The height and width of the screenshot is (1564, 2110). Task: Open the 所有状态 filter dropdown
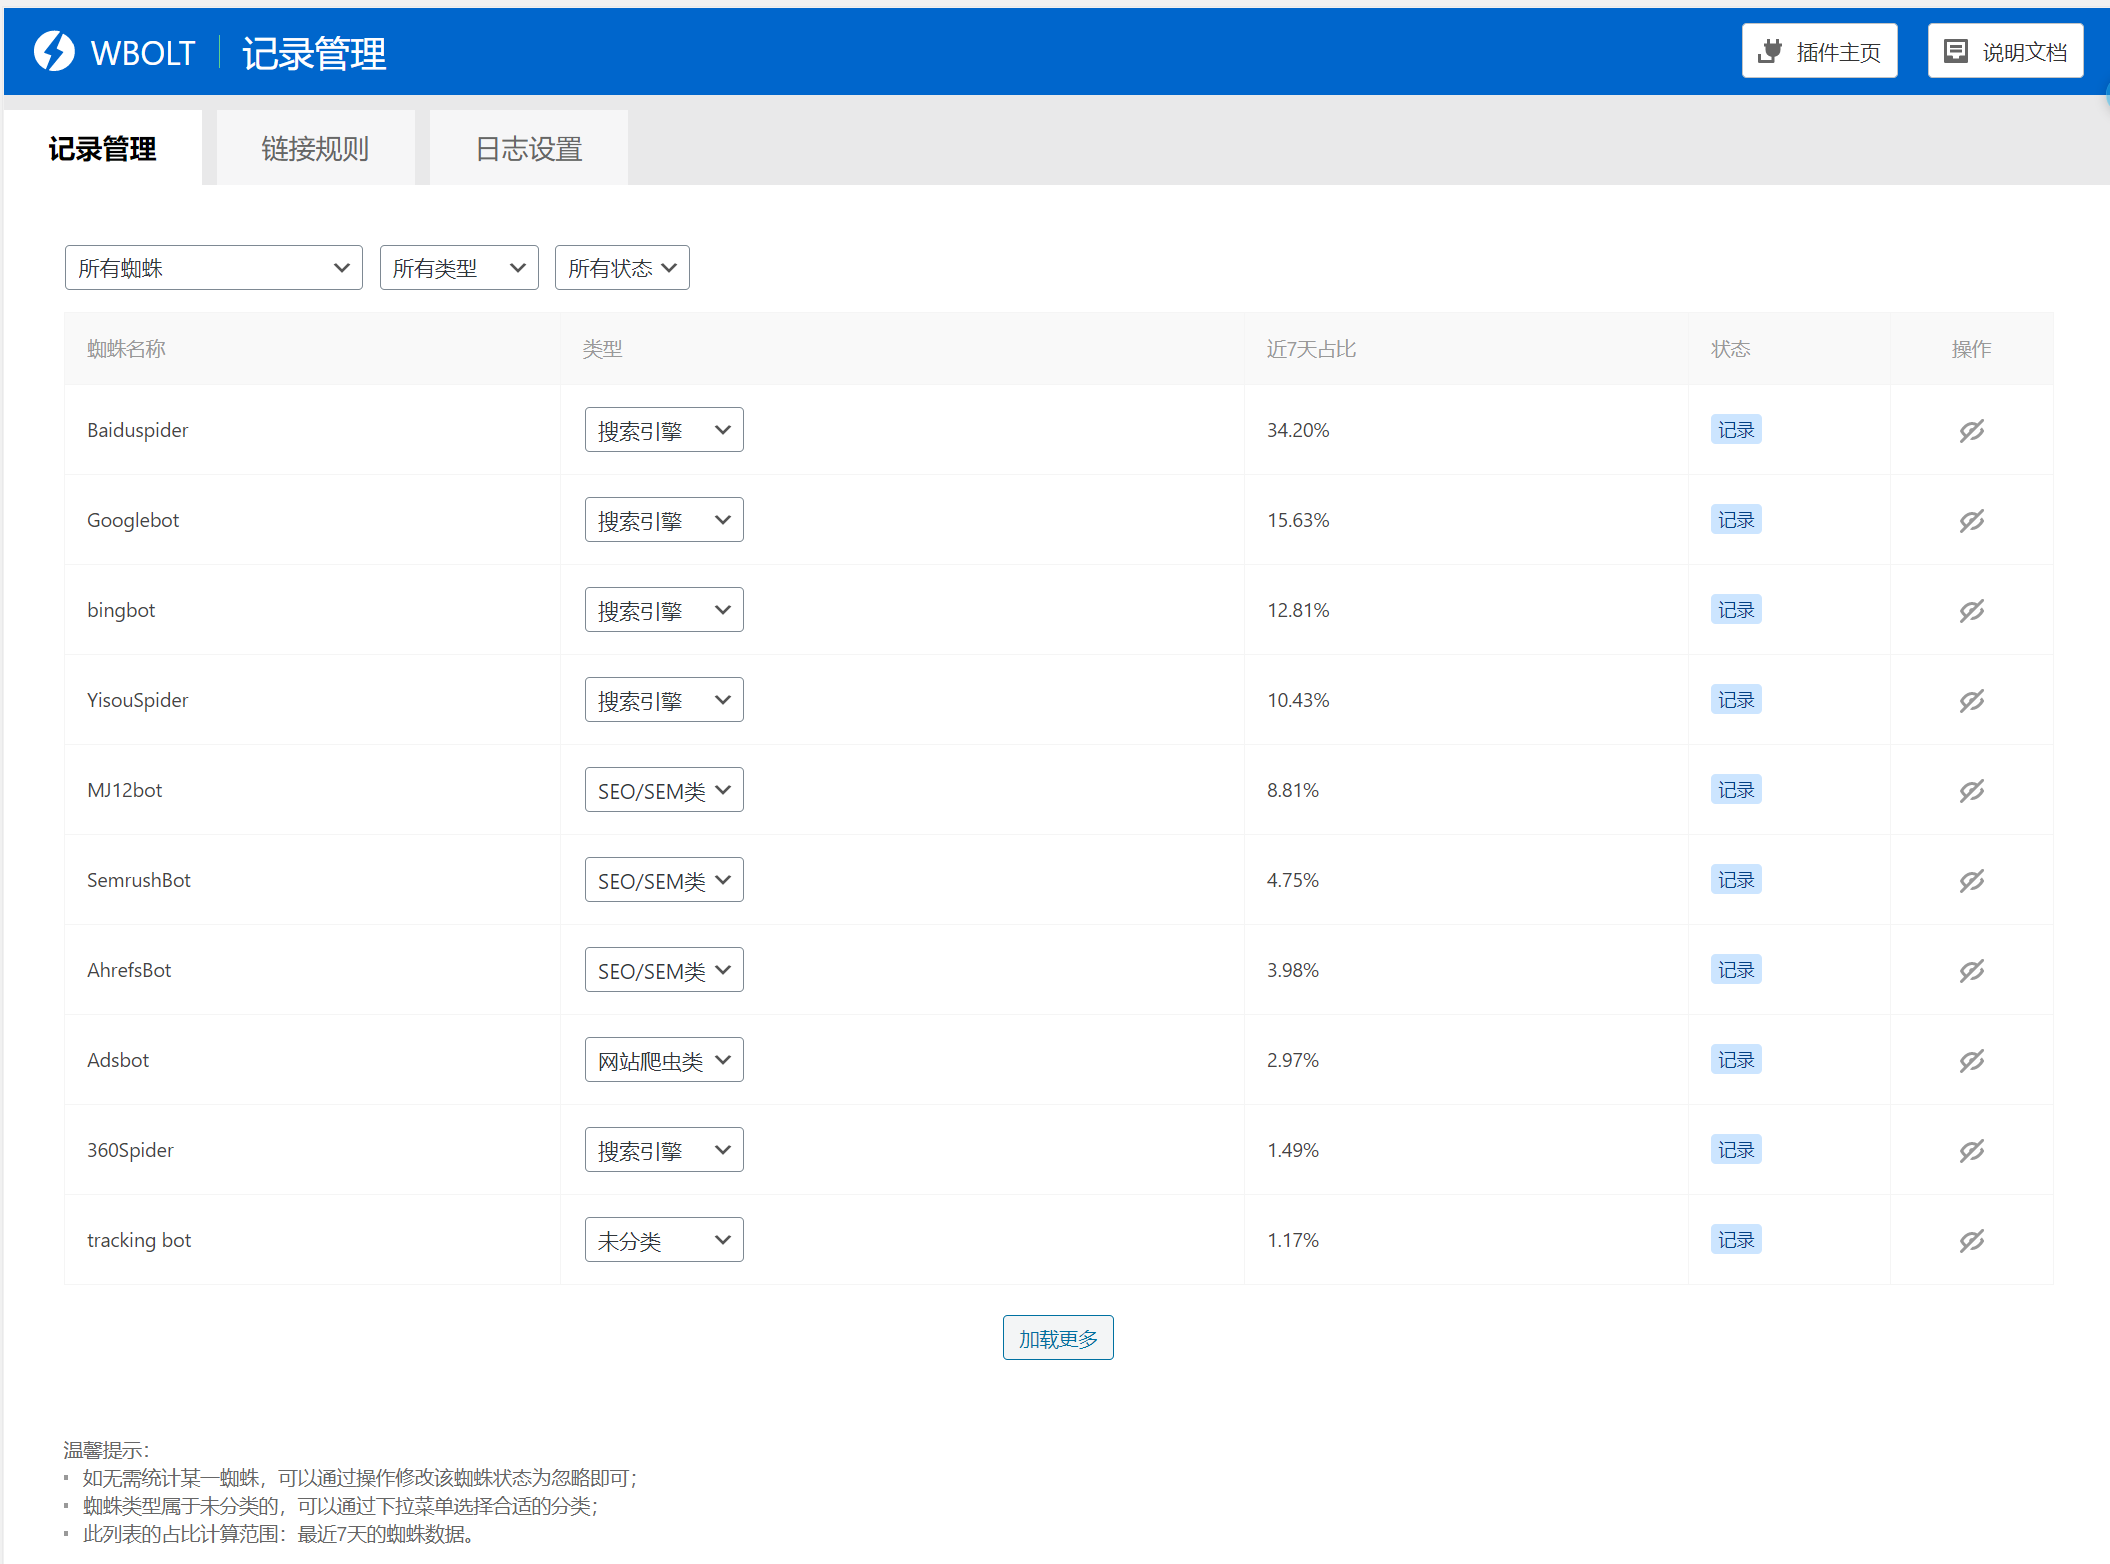[x=622, y=268]
